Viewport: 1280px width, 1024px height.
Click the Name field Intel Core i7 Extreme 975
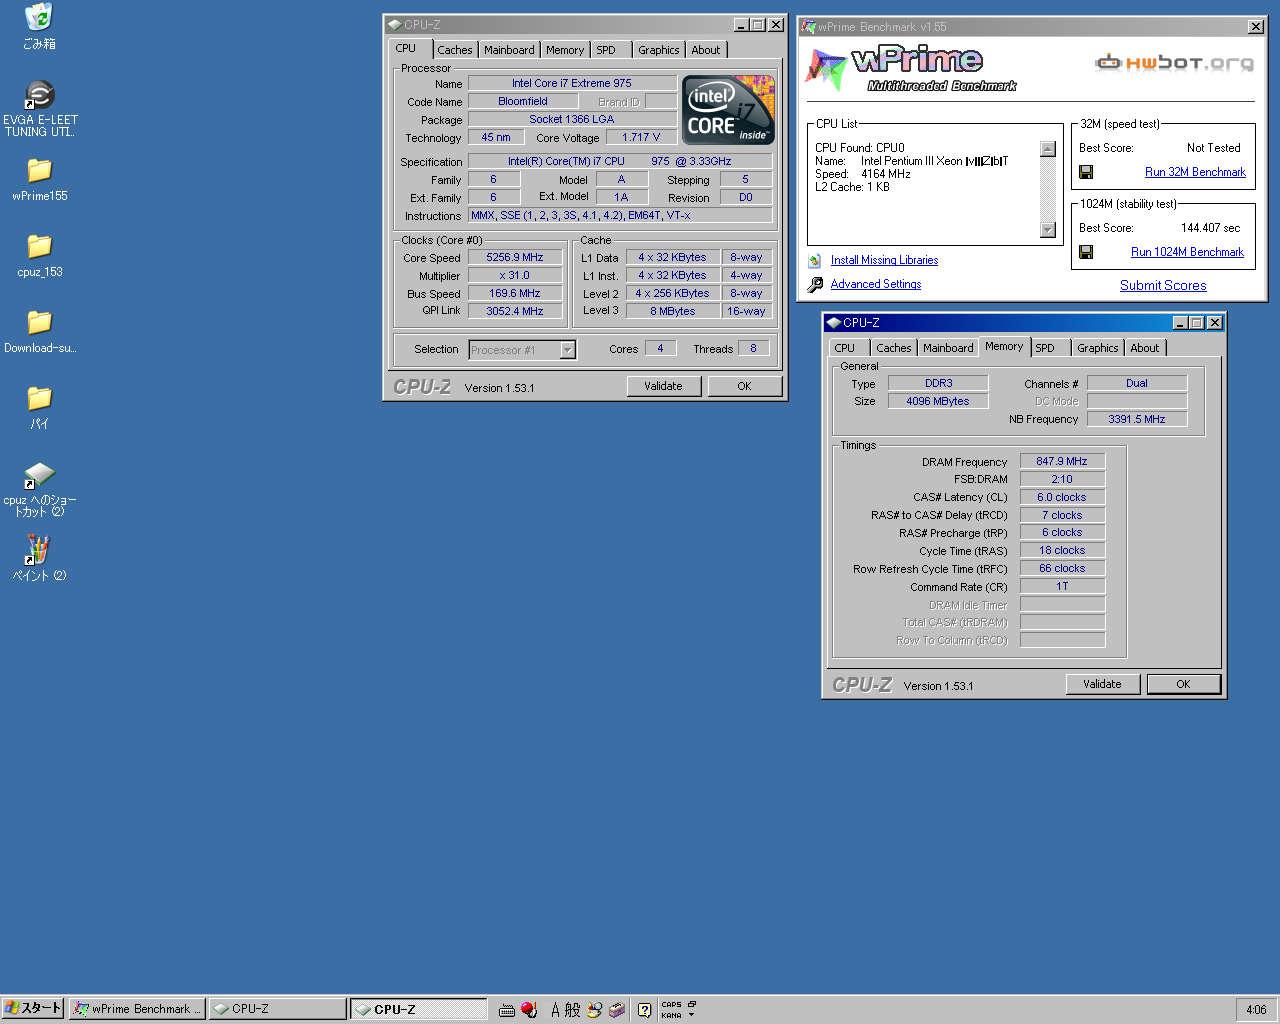572,83
